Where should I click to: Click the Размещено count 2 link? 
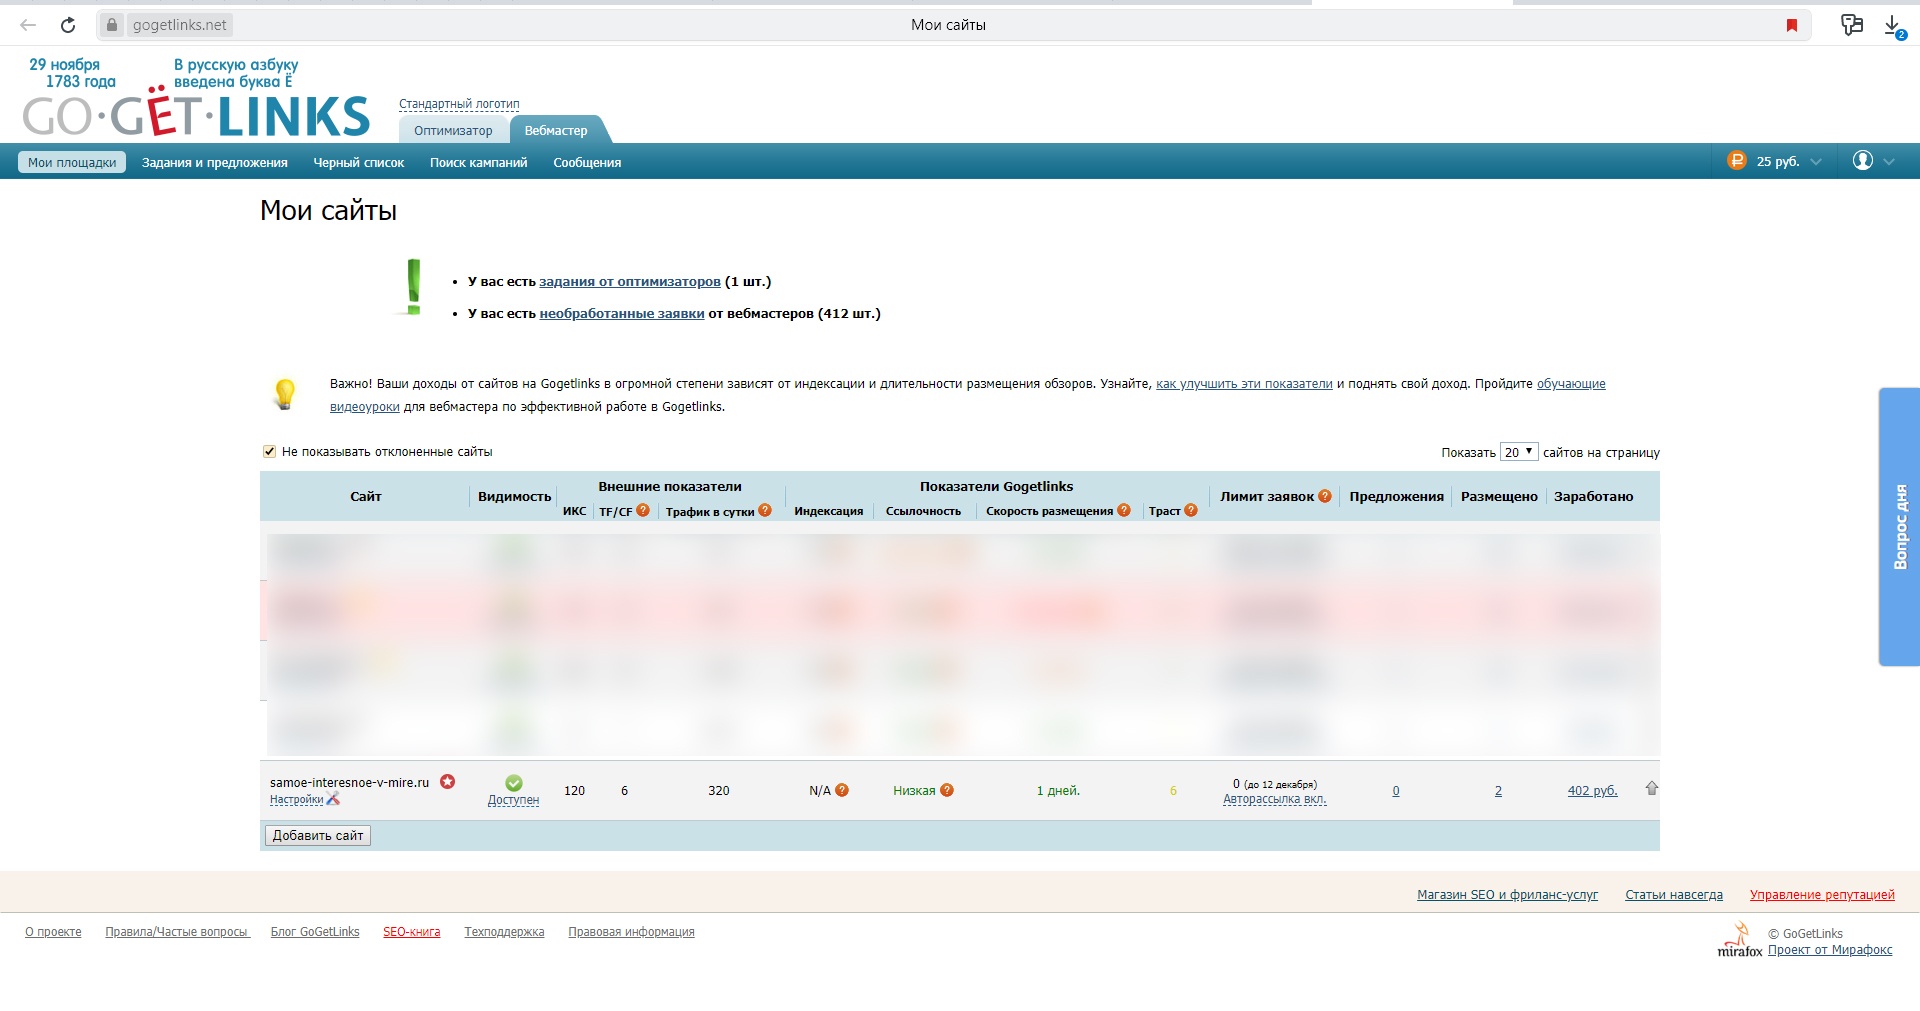click(1498, 790)
